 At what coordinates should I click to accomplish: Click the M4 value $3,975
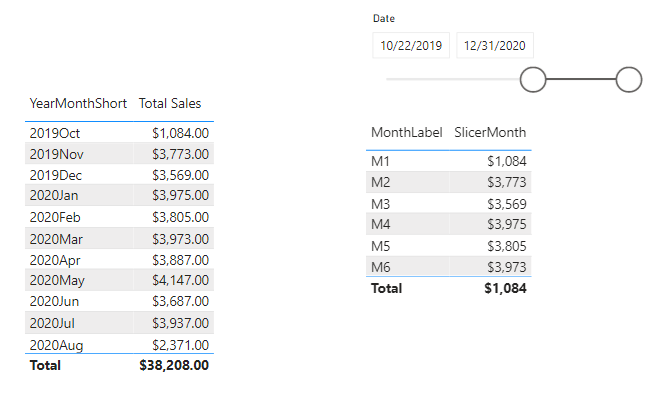point(507,225)
